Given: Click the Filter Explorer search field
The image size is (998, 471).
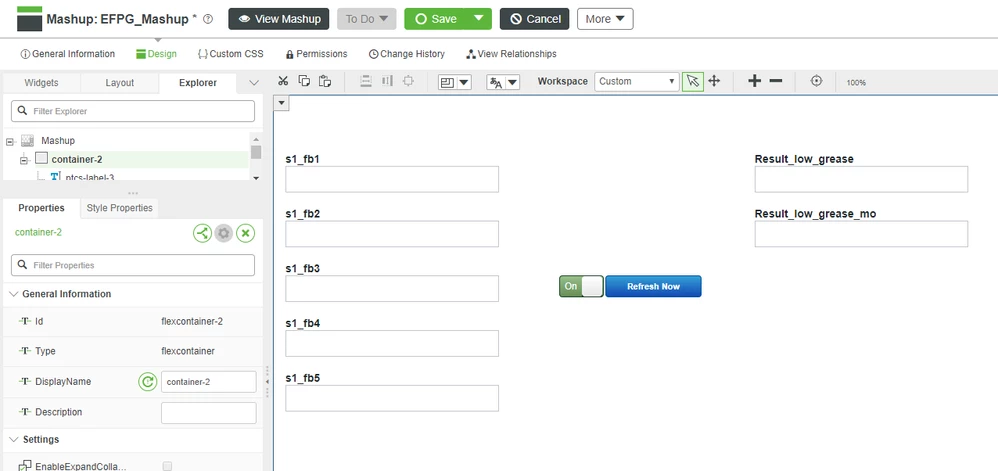Looking at the screenshot, I should (x=133, y=111).
